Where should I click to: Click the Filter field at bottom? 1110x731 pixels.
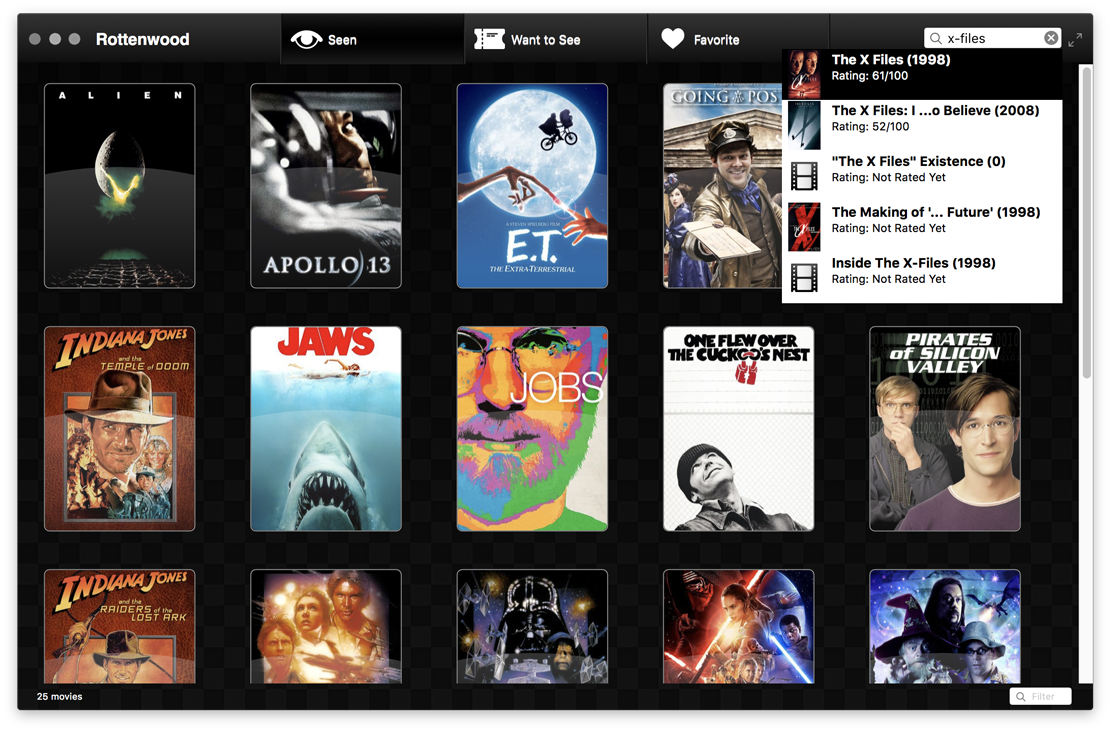click(1041, 696)
